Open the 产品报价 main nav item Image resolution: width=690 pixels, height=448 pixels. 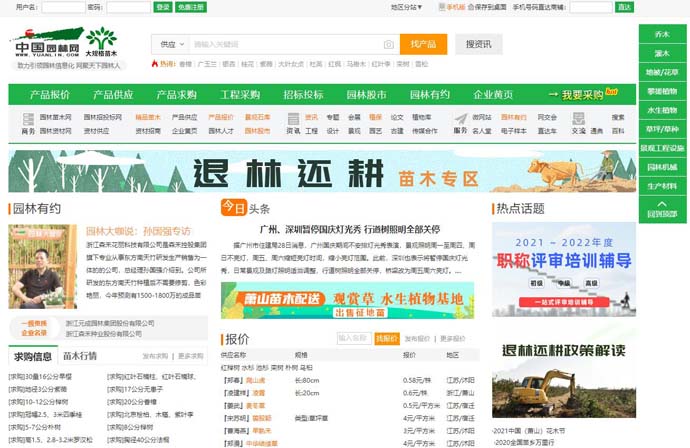pyautogui.click(x=50, y=95)
